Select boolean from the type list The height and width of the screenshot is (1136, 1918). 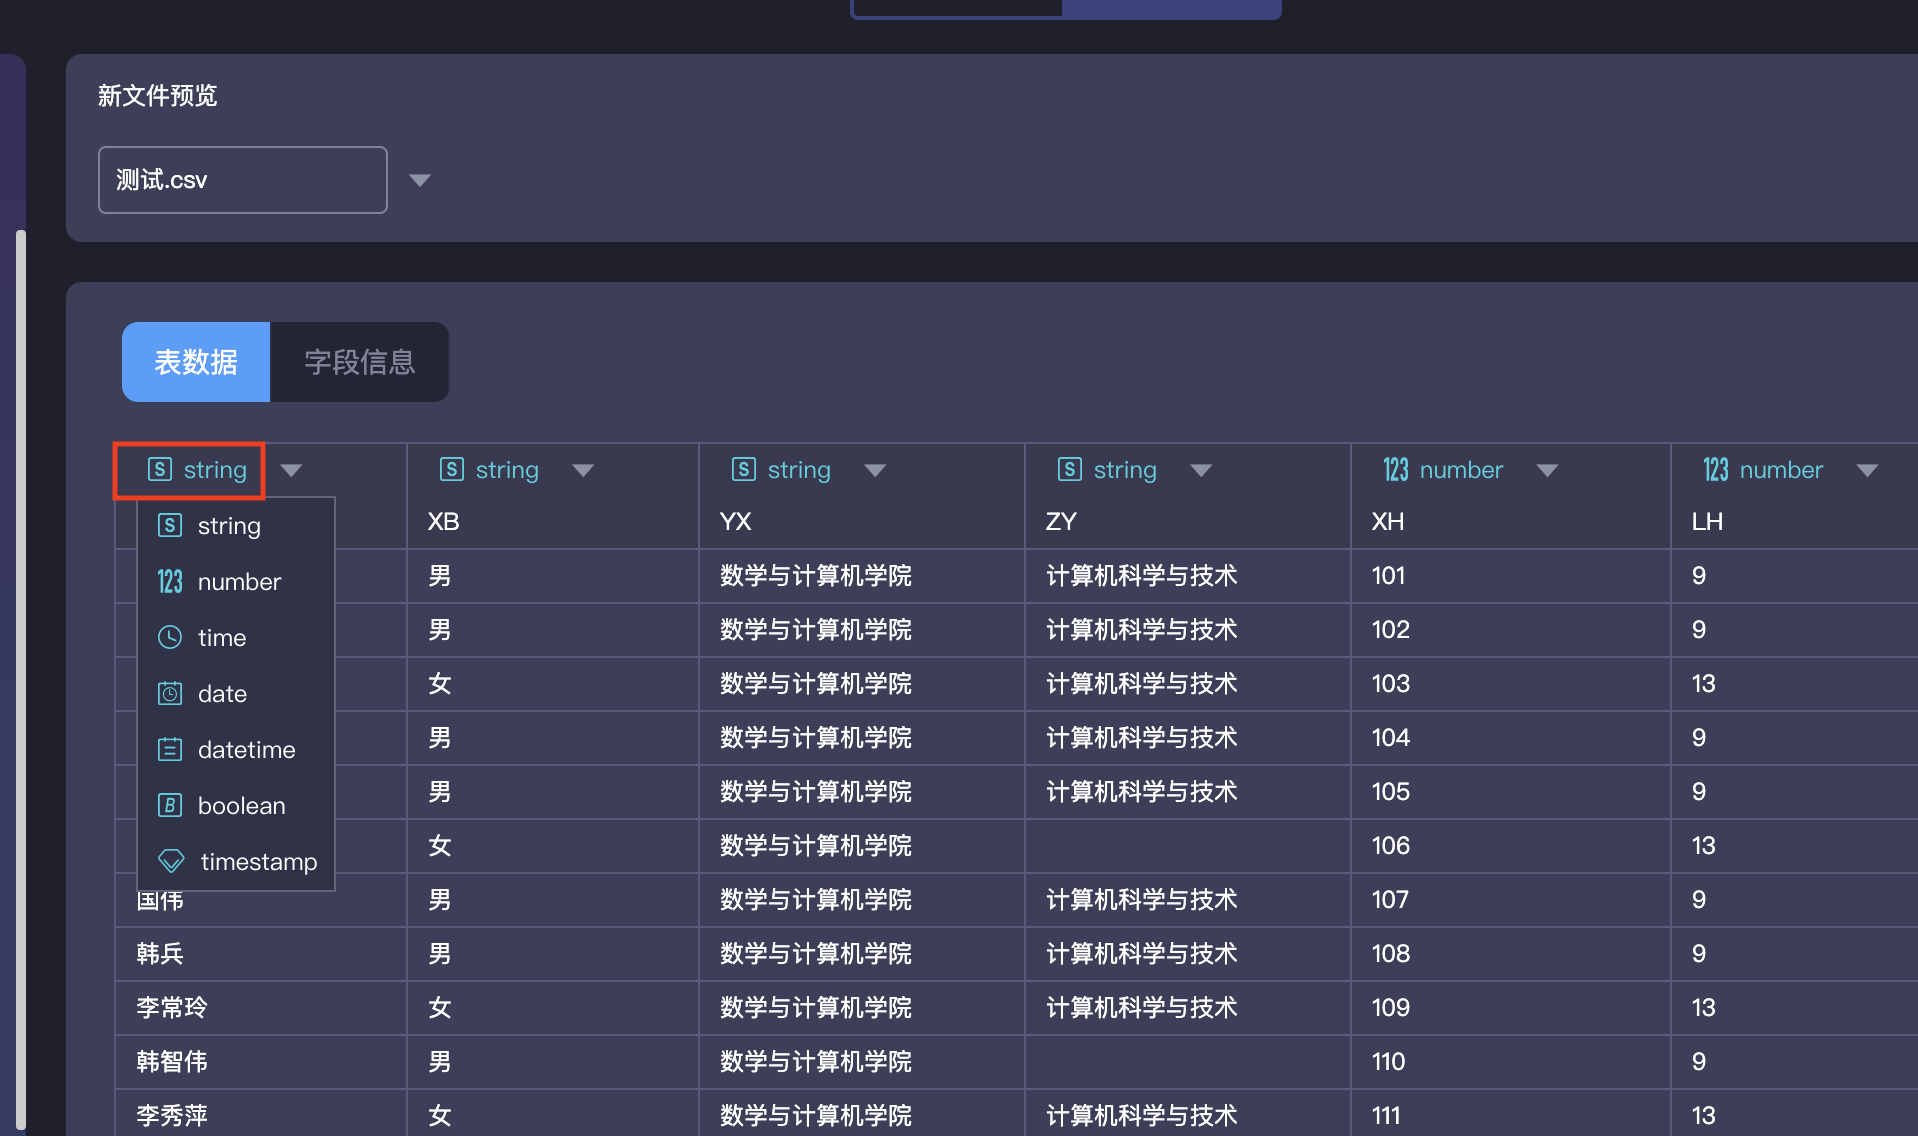235,805
